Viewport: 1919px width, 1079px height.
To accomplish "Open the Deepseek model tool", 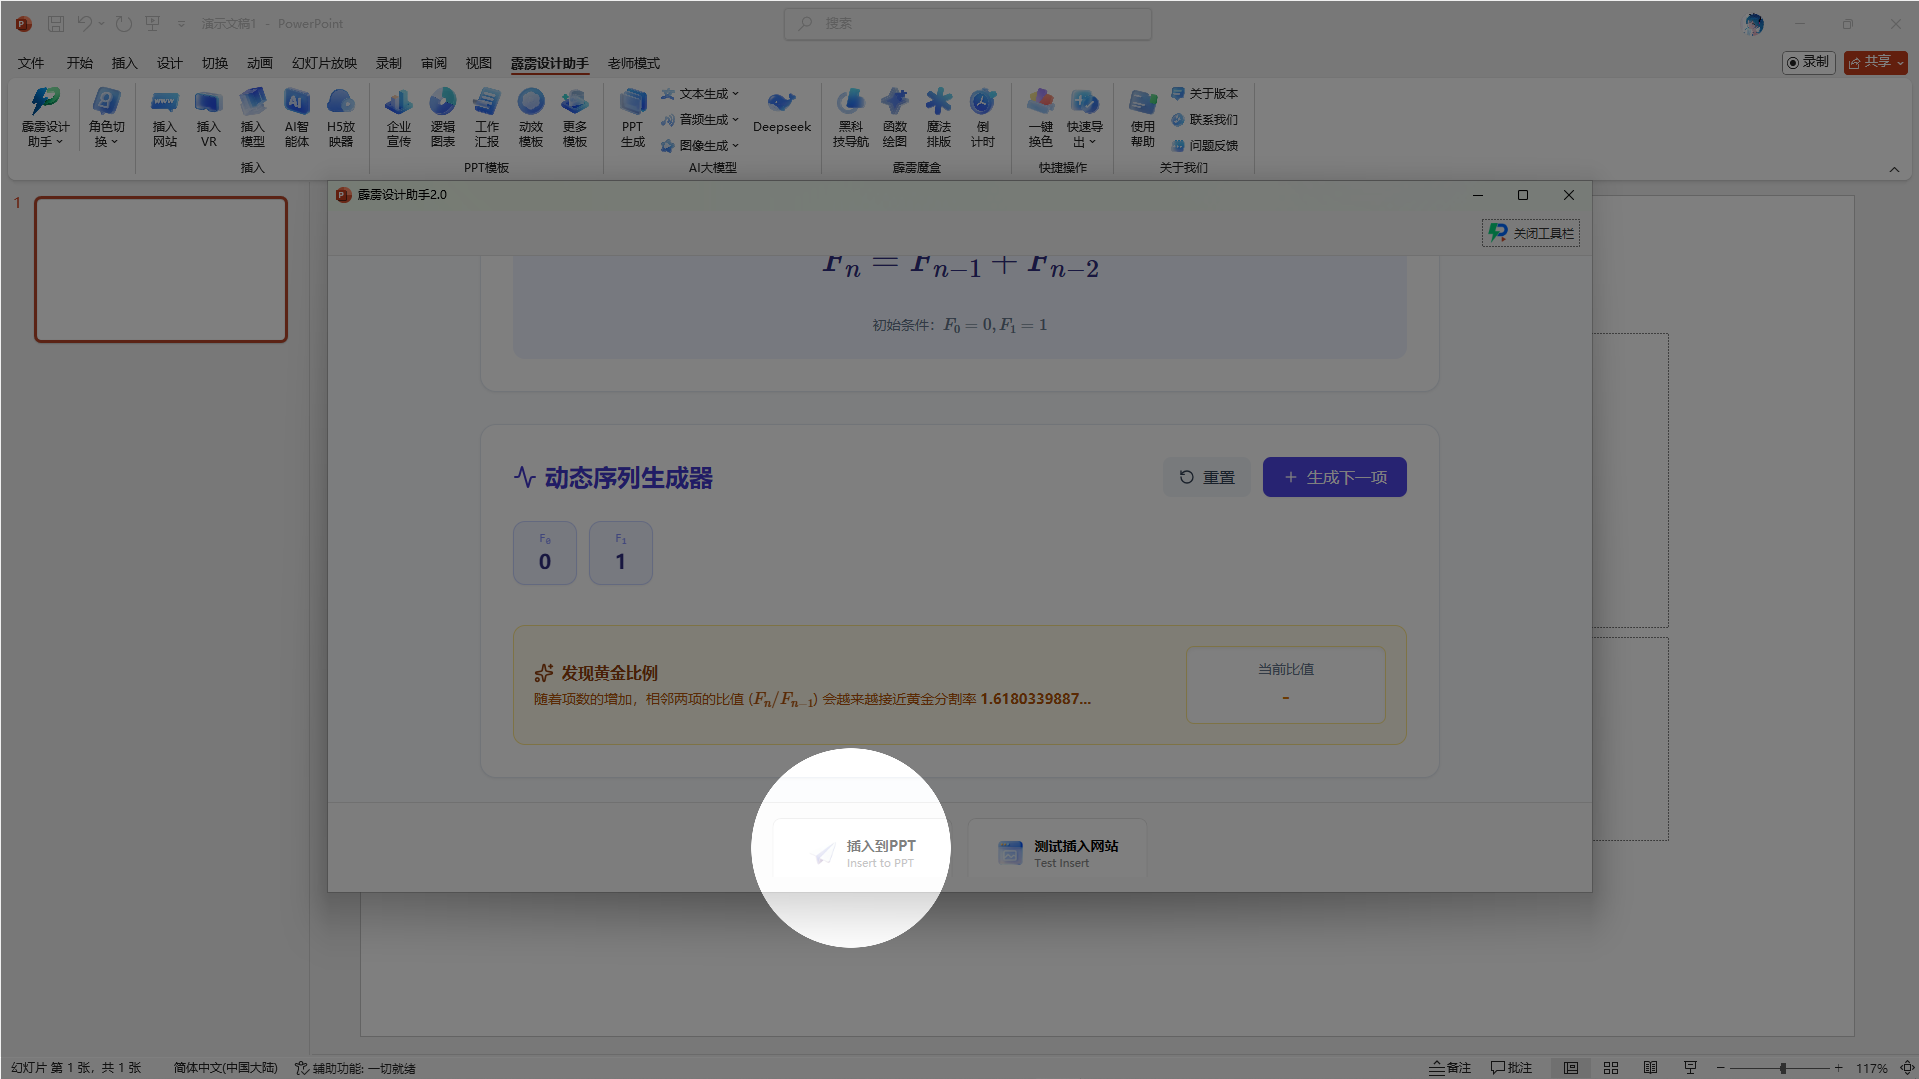I will pos(782,112).
